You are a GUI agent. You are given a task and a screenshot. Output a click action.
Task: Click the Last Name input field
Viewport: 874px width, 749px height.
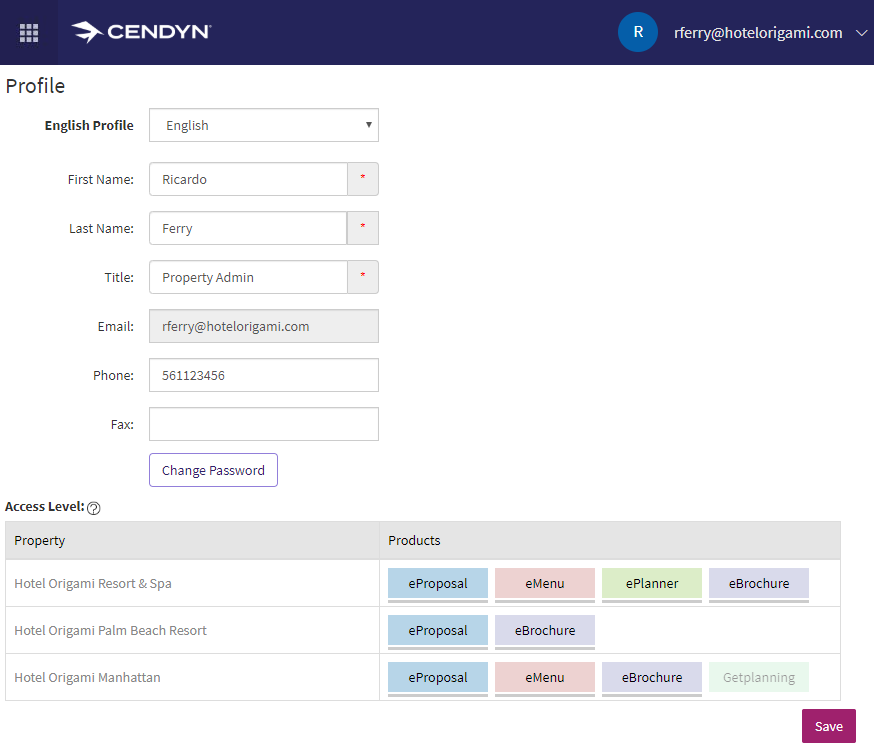(x=249, y=228)
